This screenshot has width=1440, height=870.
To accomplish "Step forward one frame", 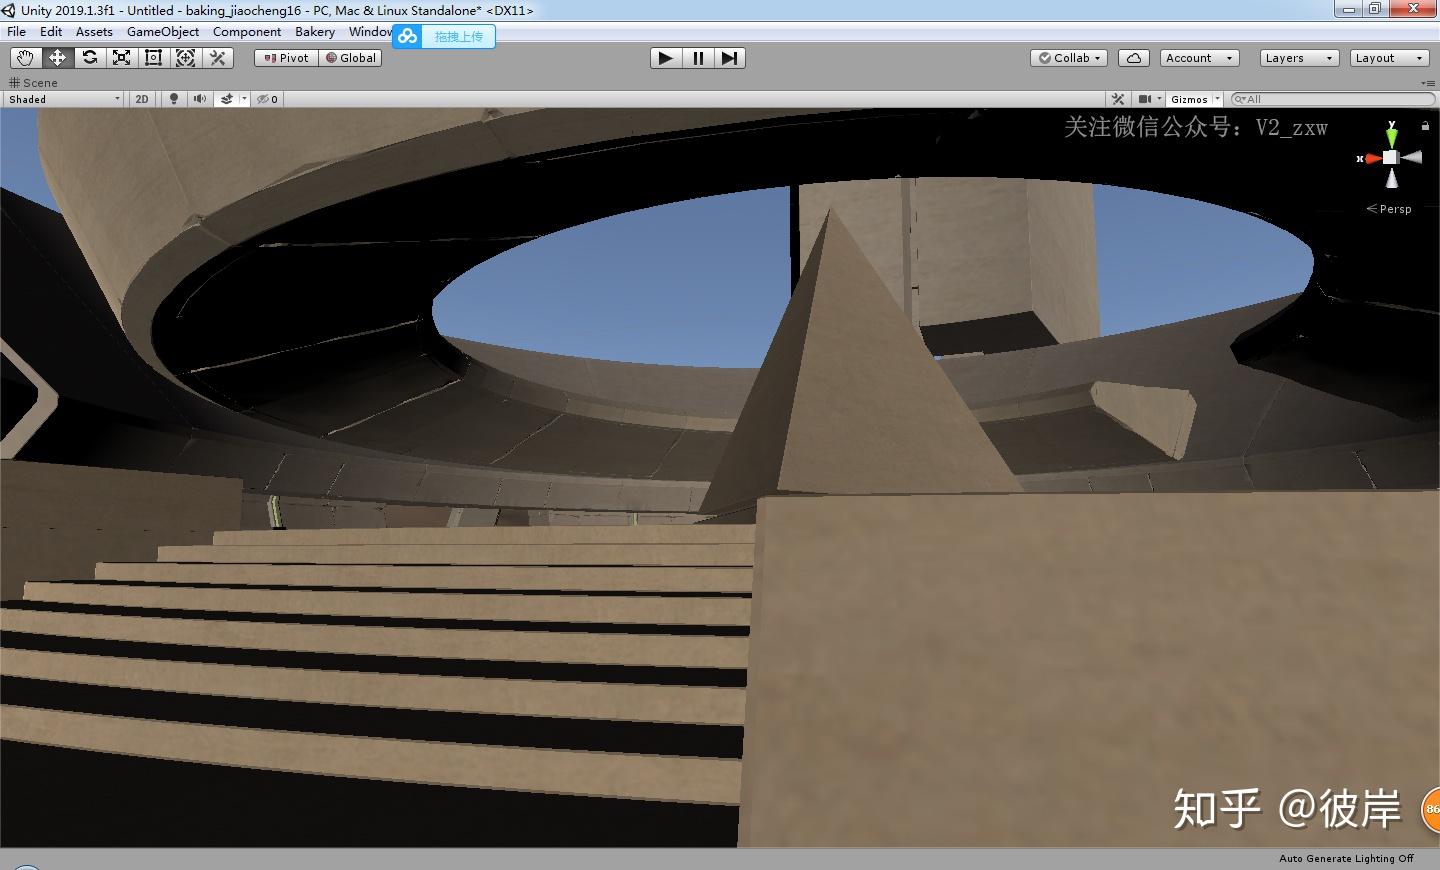I will (x=729, y=58).
